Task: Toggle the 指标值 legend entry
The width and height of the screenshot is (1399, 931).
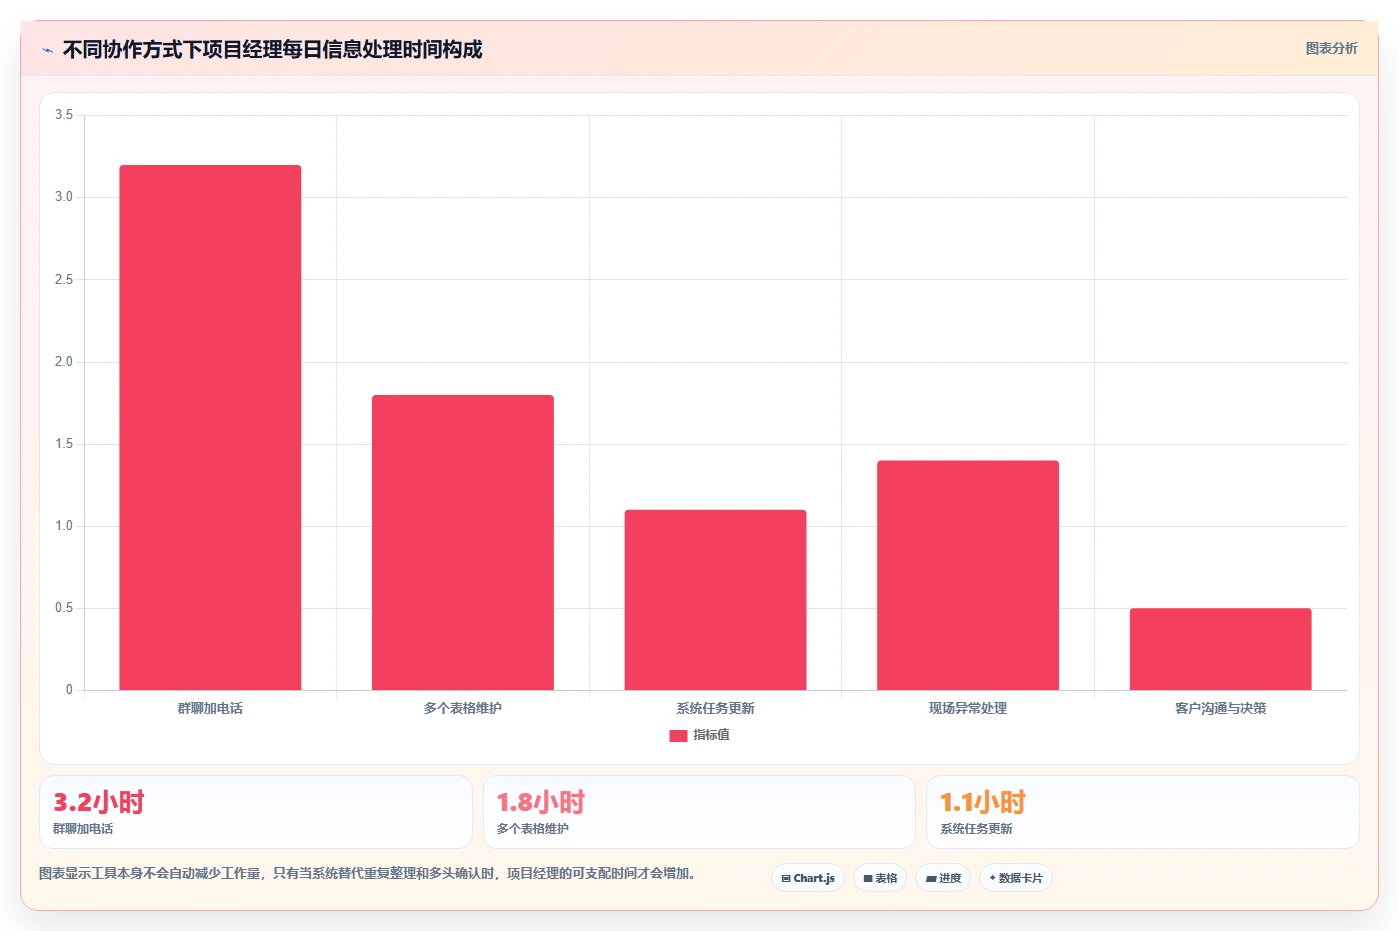Action: click(699, 735)
